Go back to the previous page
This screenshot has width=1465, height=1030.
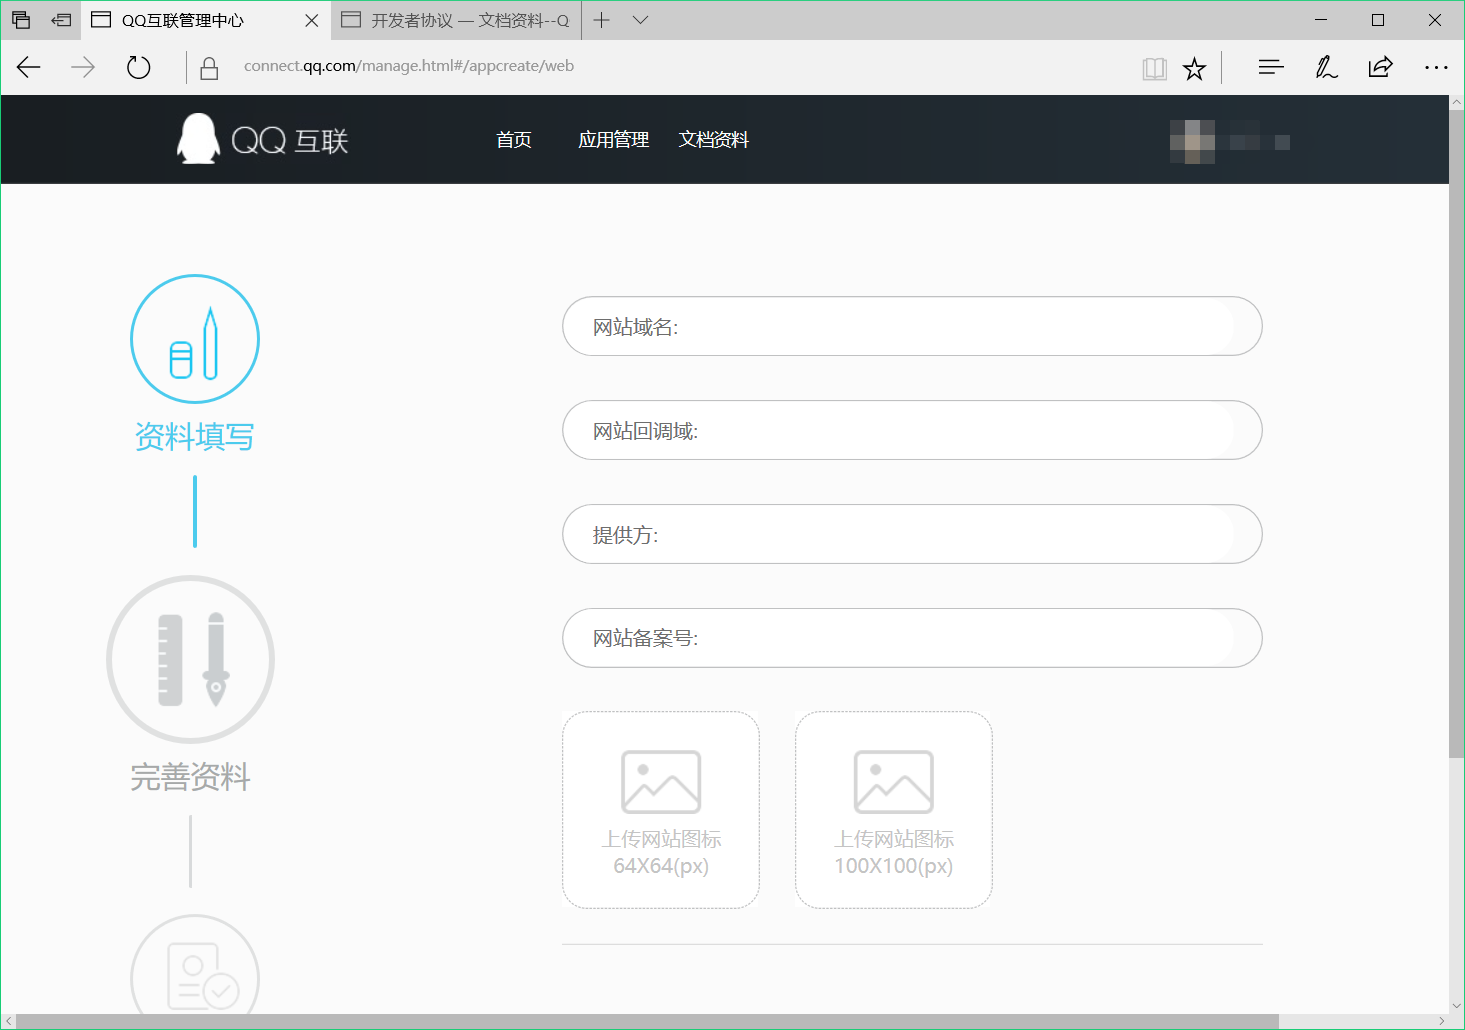[29, 67]
